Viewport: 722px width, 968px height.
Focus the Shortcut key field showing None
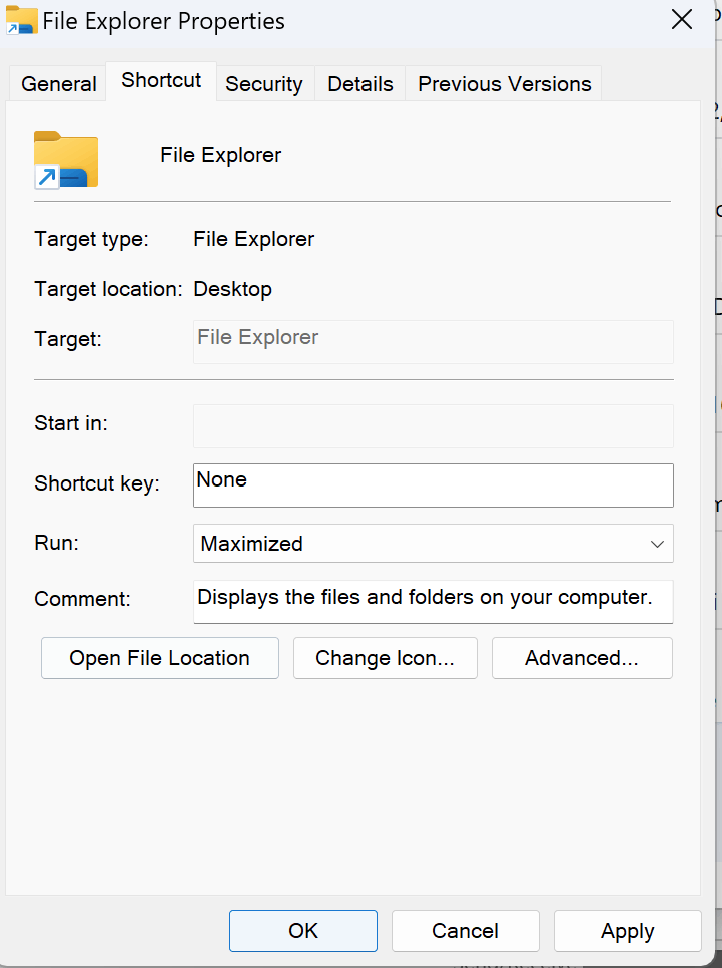point(433,485)
